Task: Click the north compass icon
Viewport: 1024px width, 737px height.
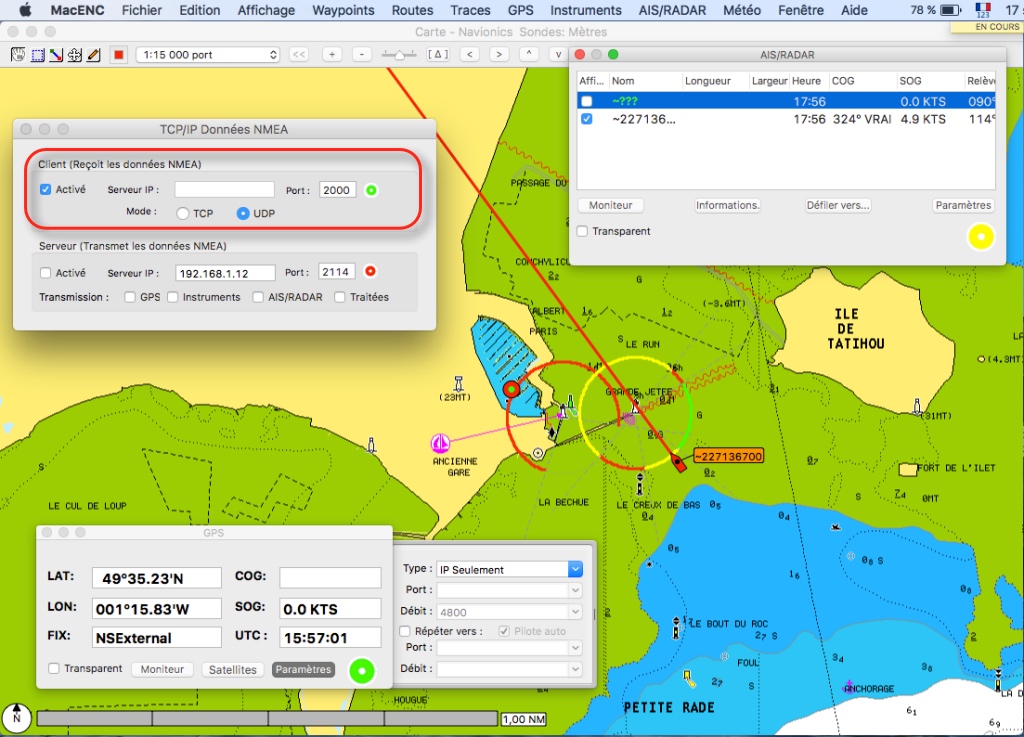Action: tap(16, 716)
